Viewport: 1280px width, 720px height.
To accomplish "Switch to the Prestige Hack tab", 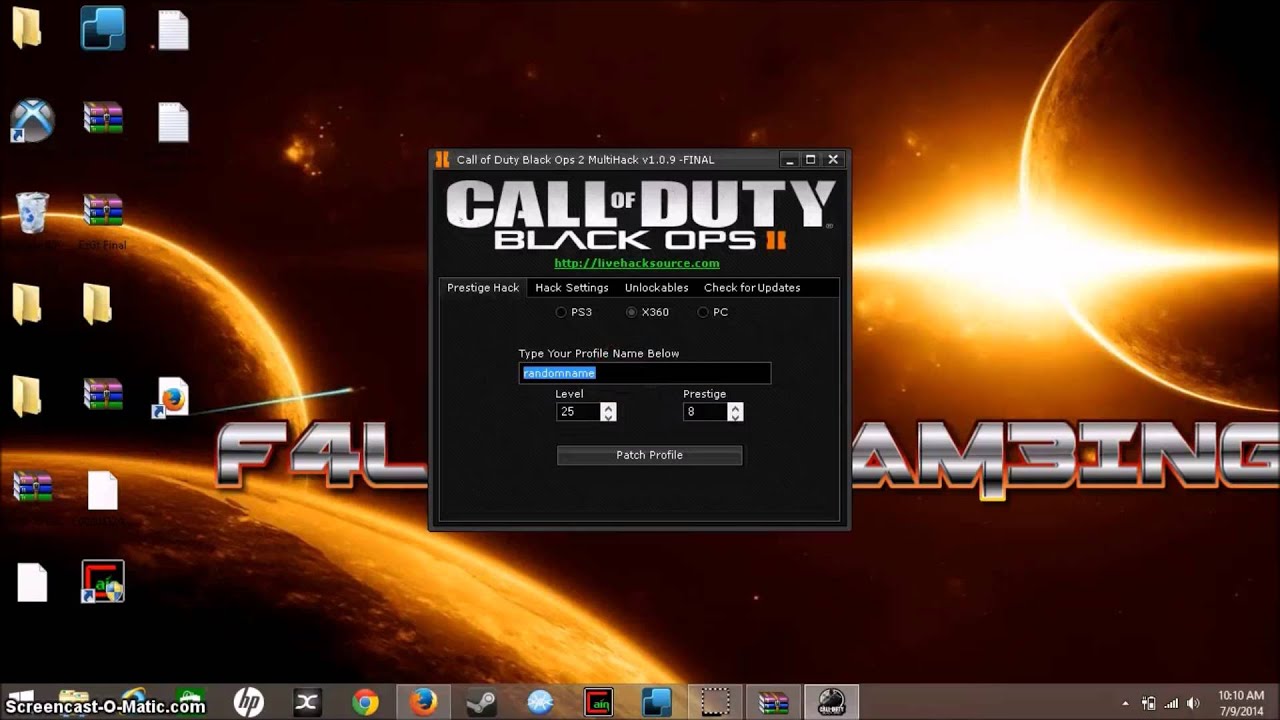I will click(483, 288).
